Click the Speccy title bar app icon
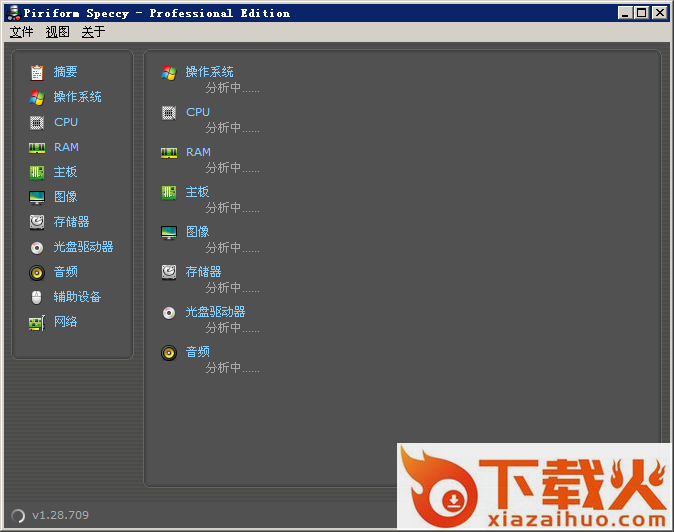 (12, 13)
